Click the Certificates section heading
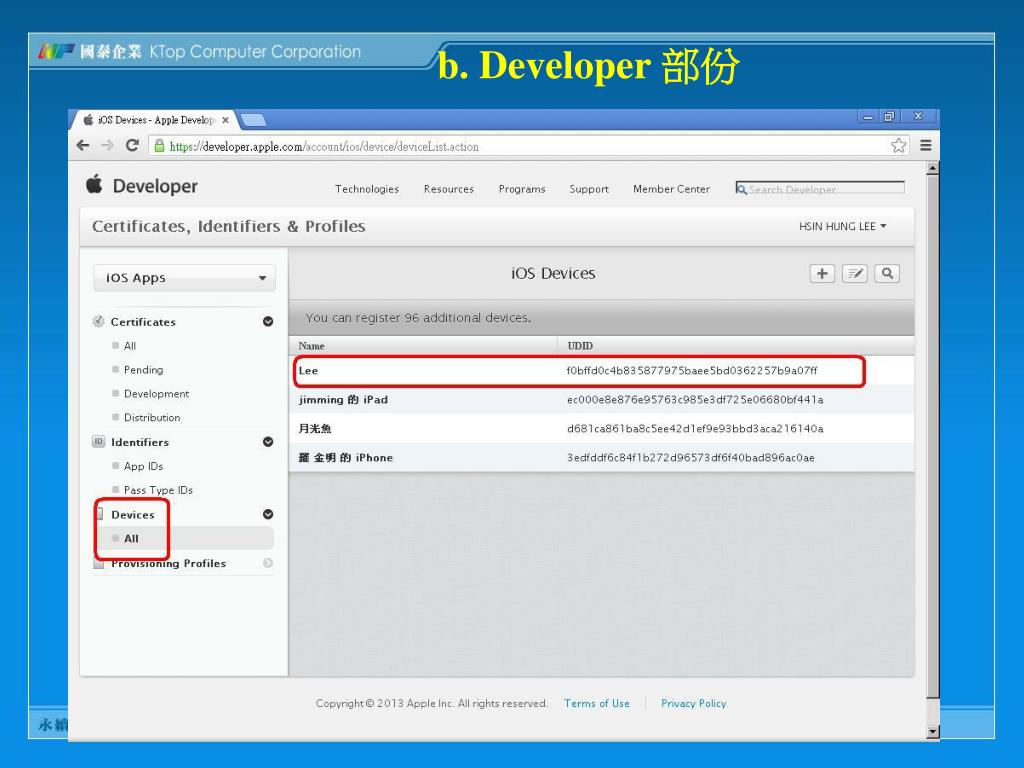The width and height of the screenshot is (1024, 768). pos(143,322)
